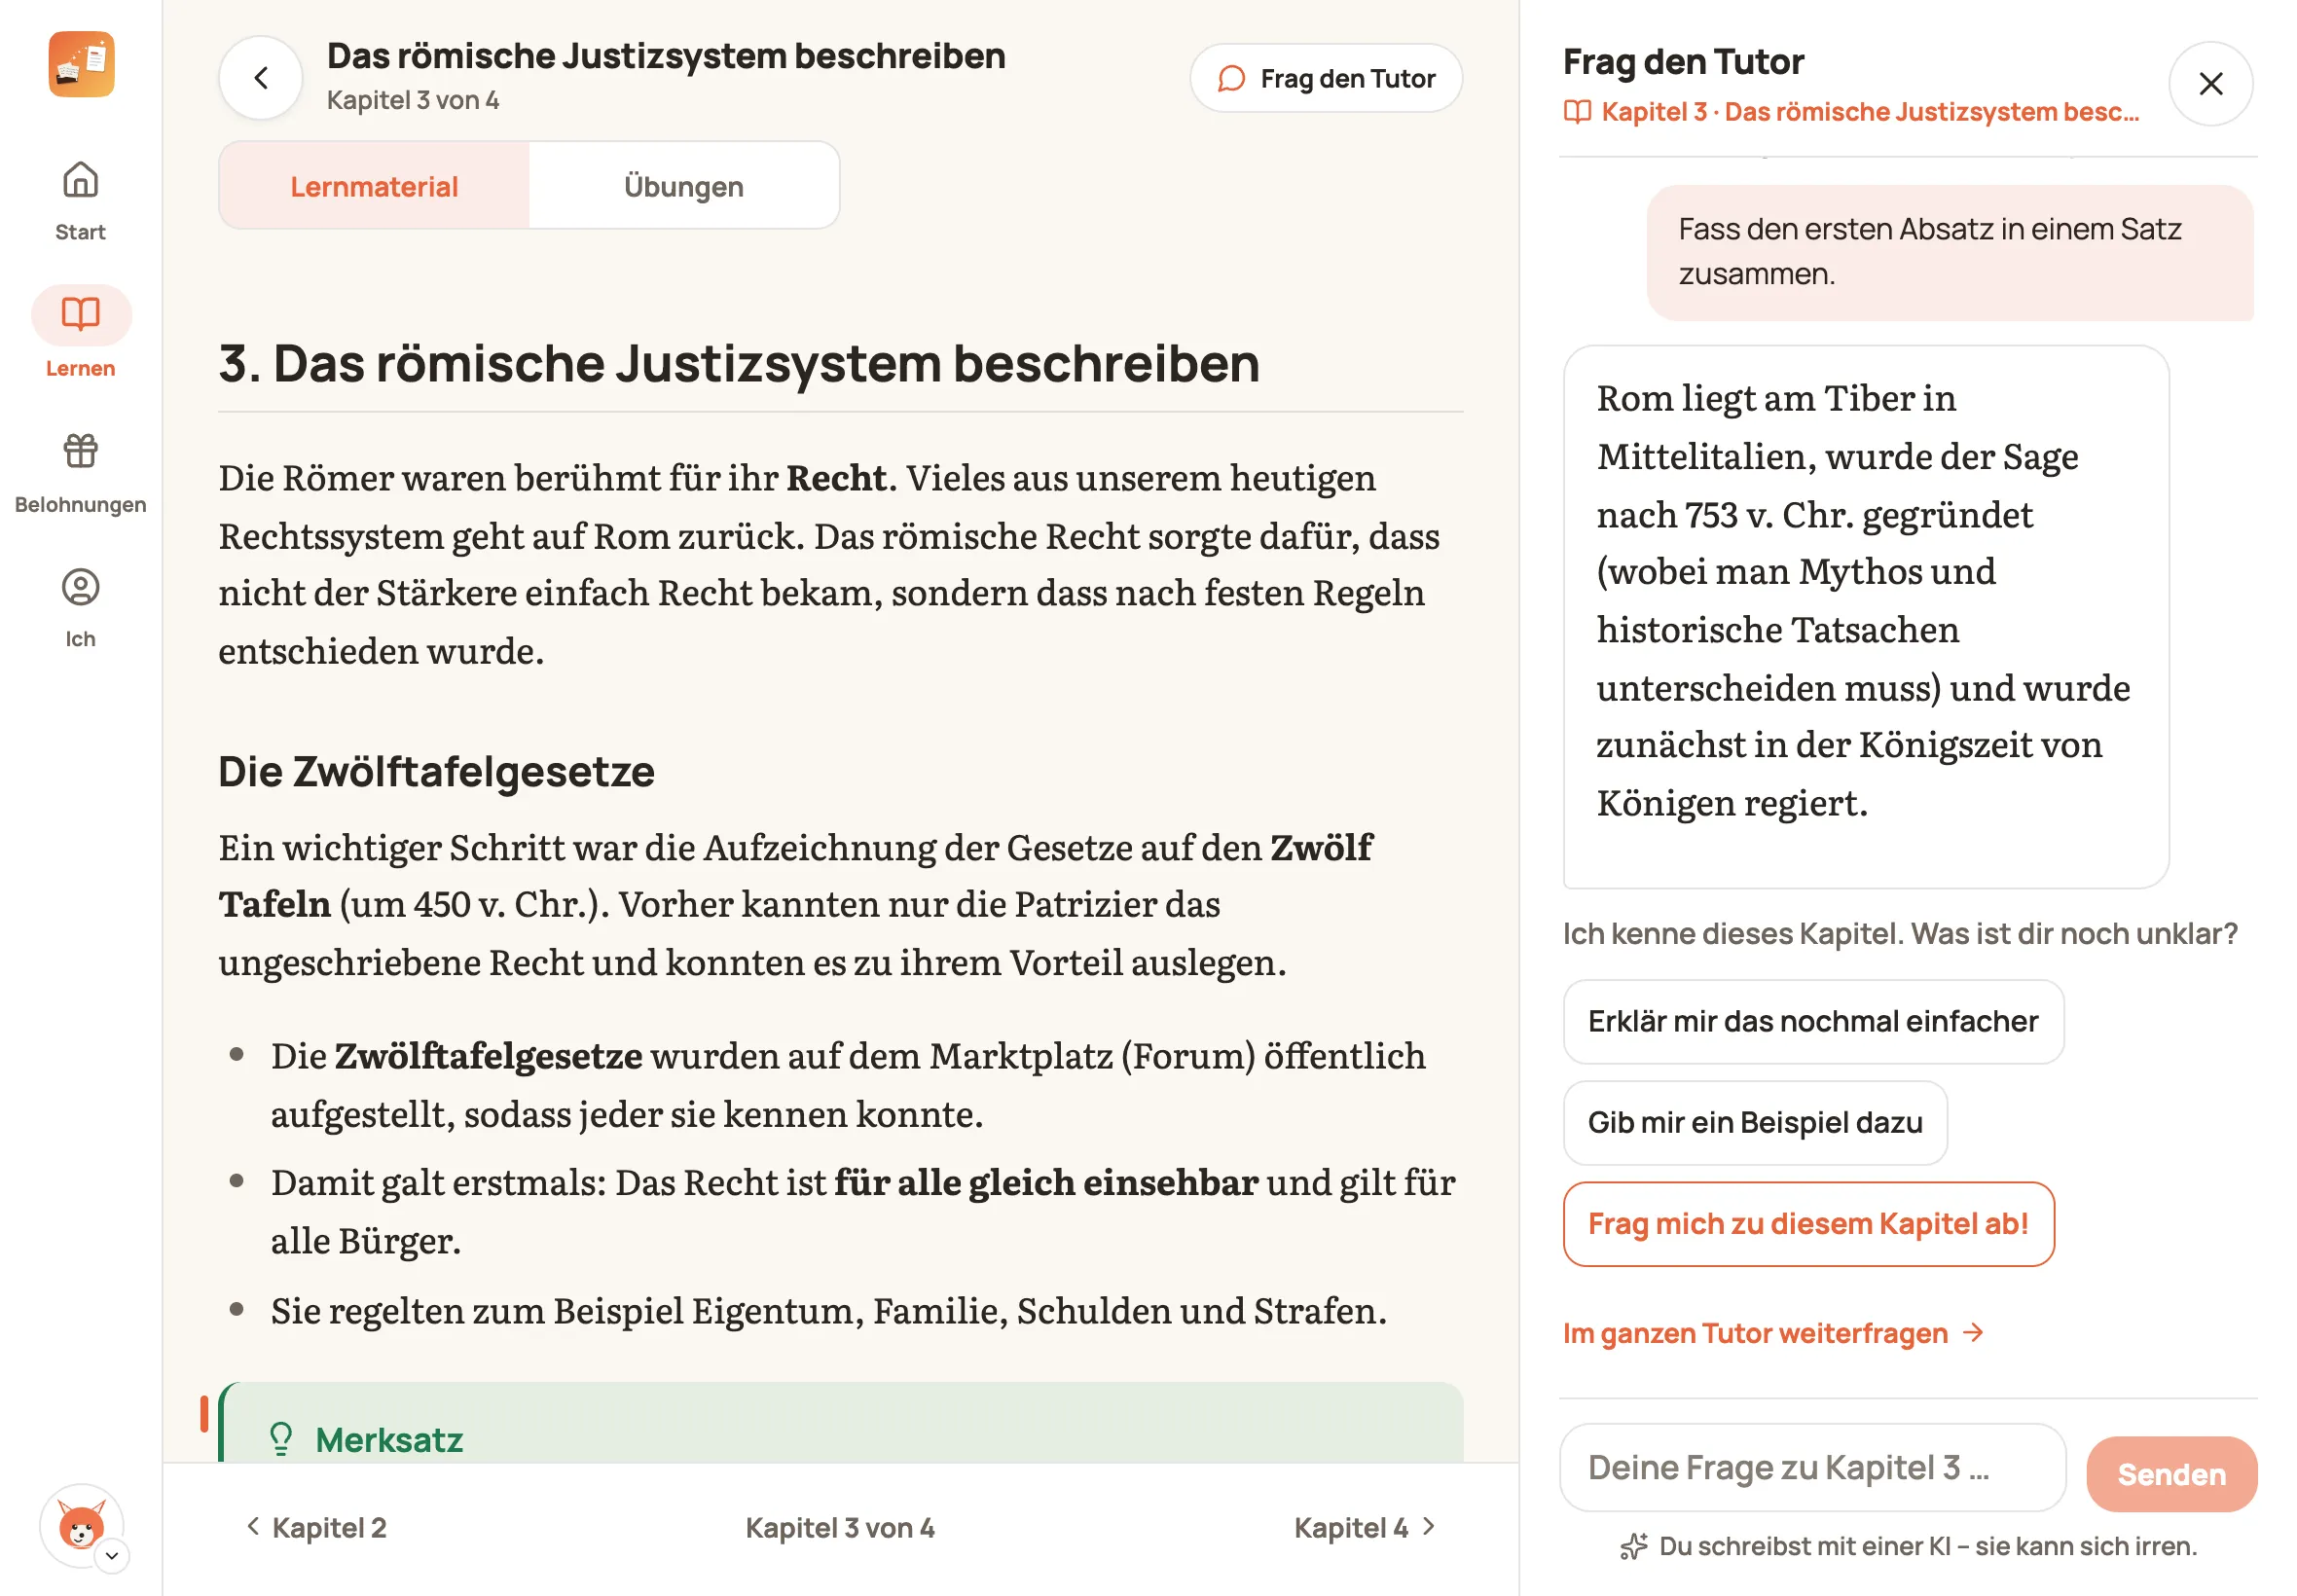
Task: Go to Start via house icon
Action: click(x=80, y=180)
